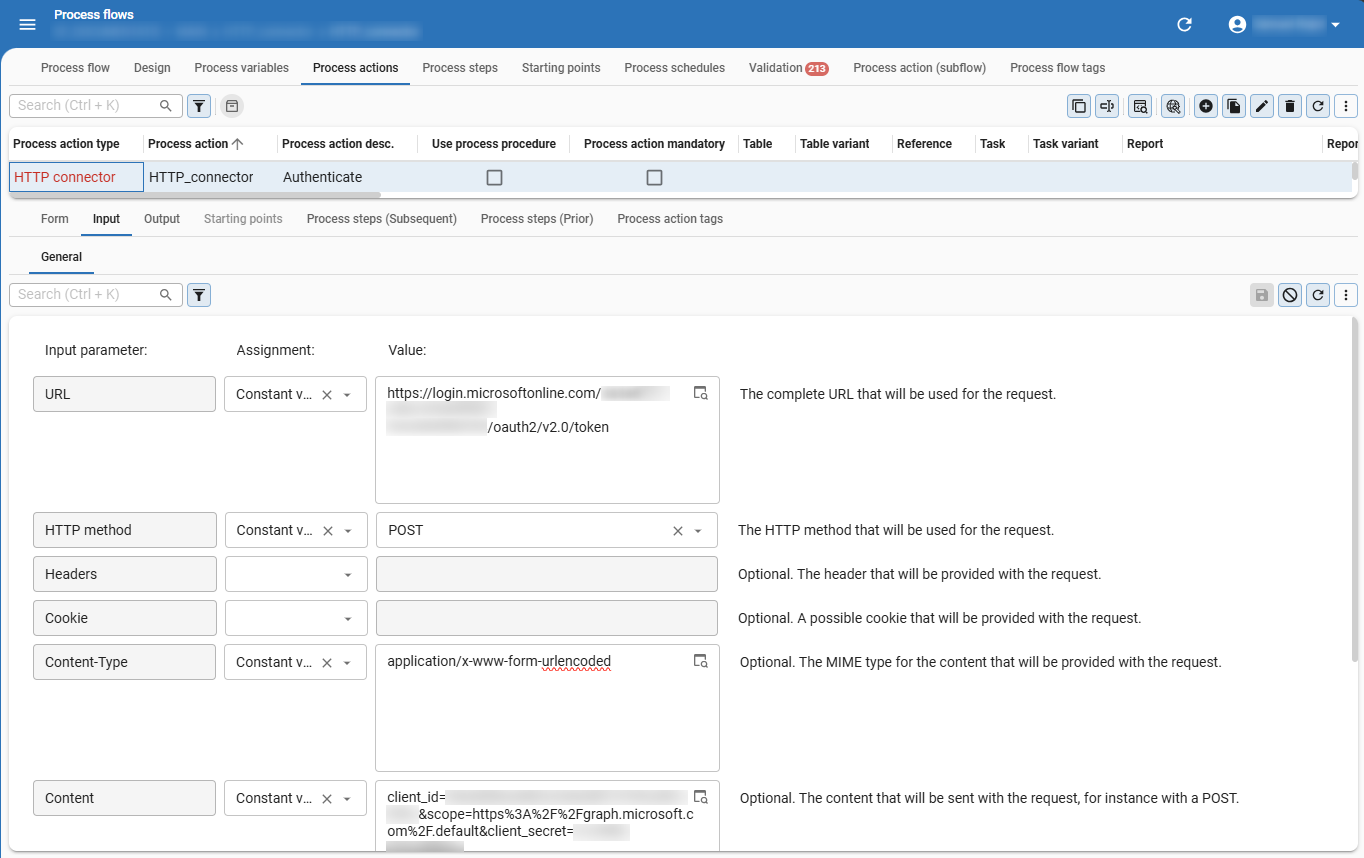Open the three-dot overflow menu of the process actions toolbar
Viewport: 1364px width, 858px height.
tap(1346, 106)
